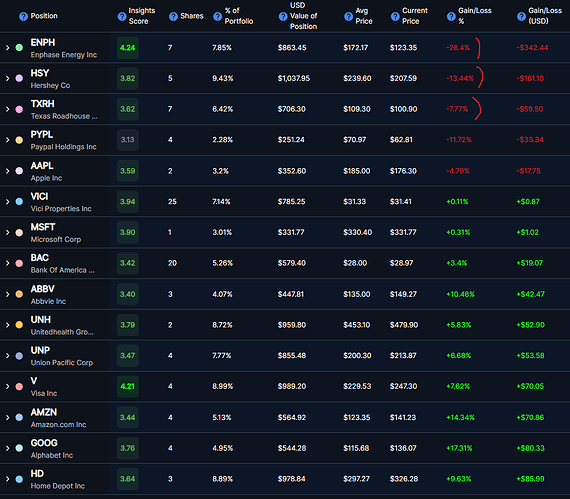Sort by Position column header

point(44,16)
